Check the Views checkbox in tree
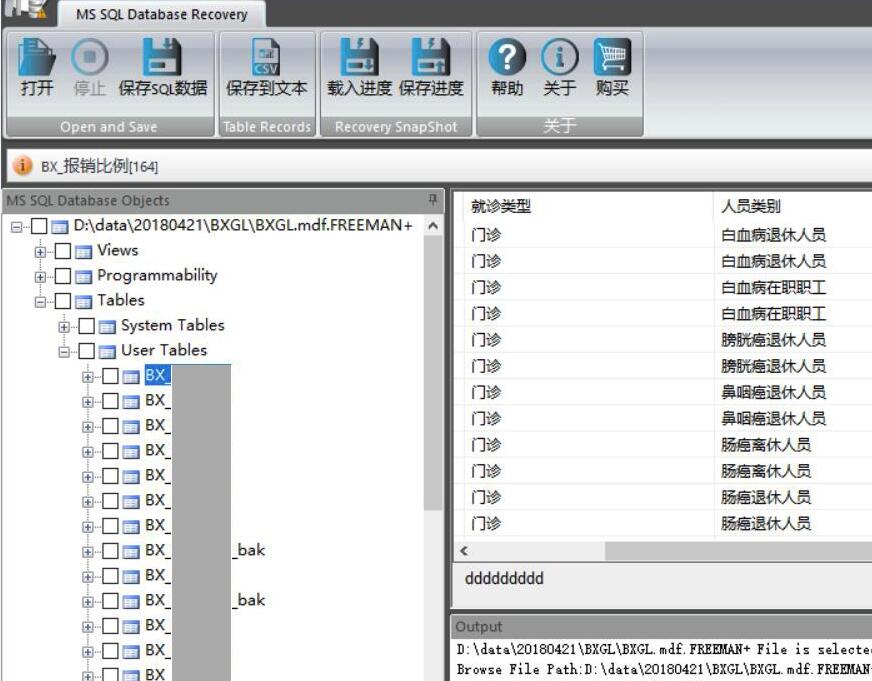872x681 pixels. (x=63, y=251)
